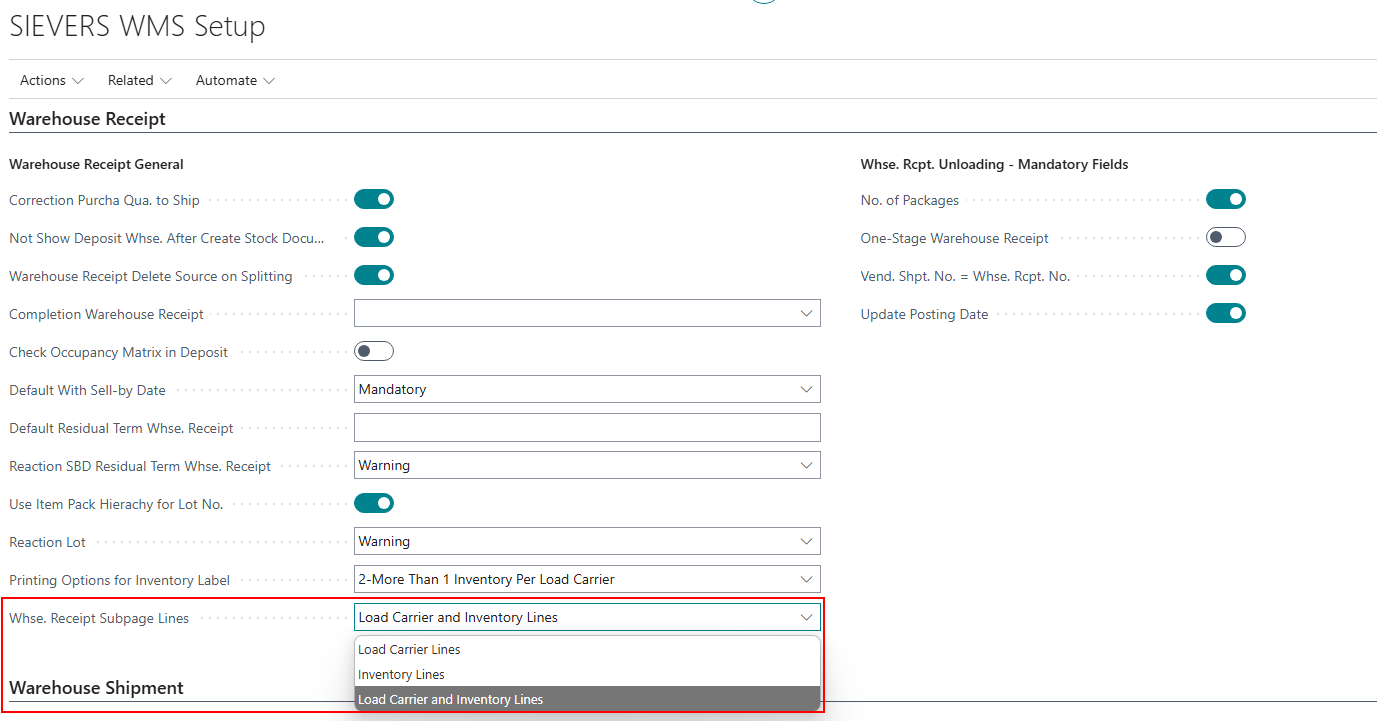Open the Related menu
This screenshot has height=721, width=1377.
(139, 80)
